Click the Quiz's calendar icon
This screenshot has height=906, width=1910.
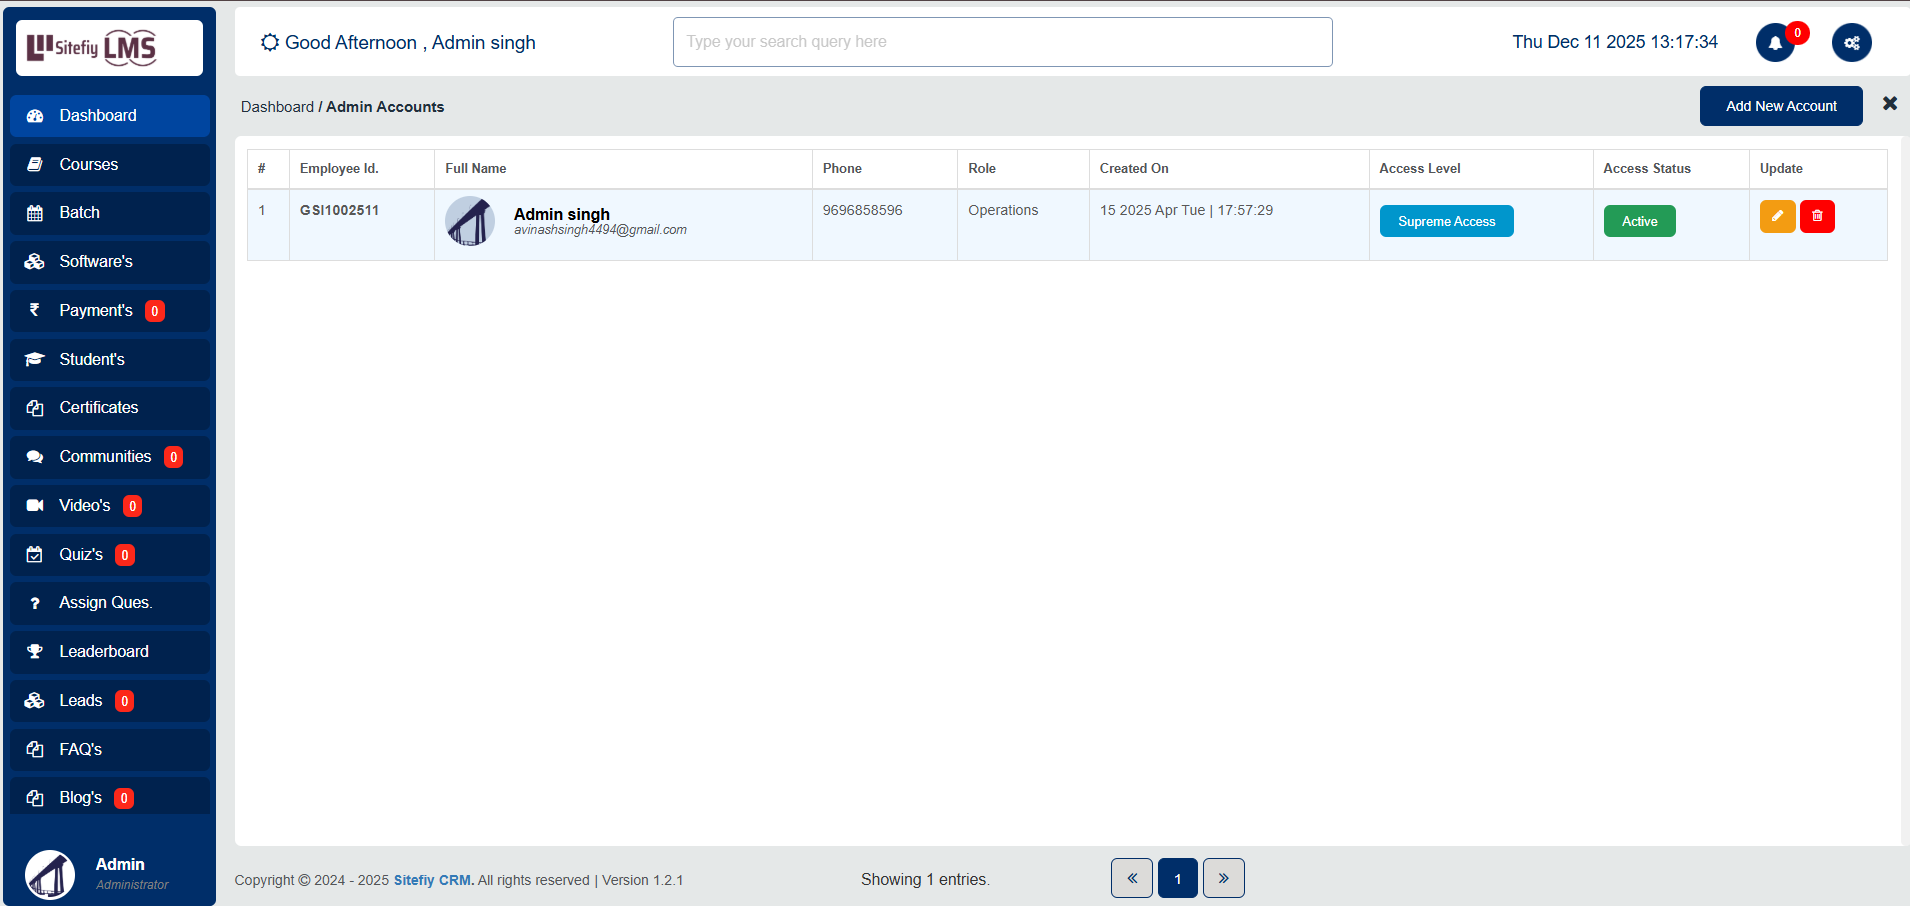[35, 555]
